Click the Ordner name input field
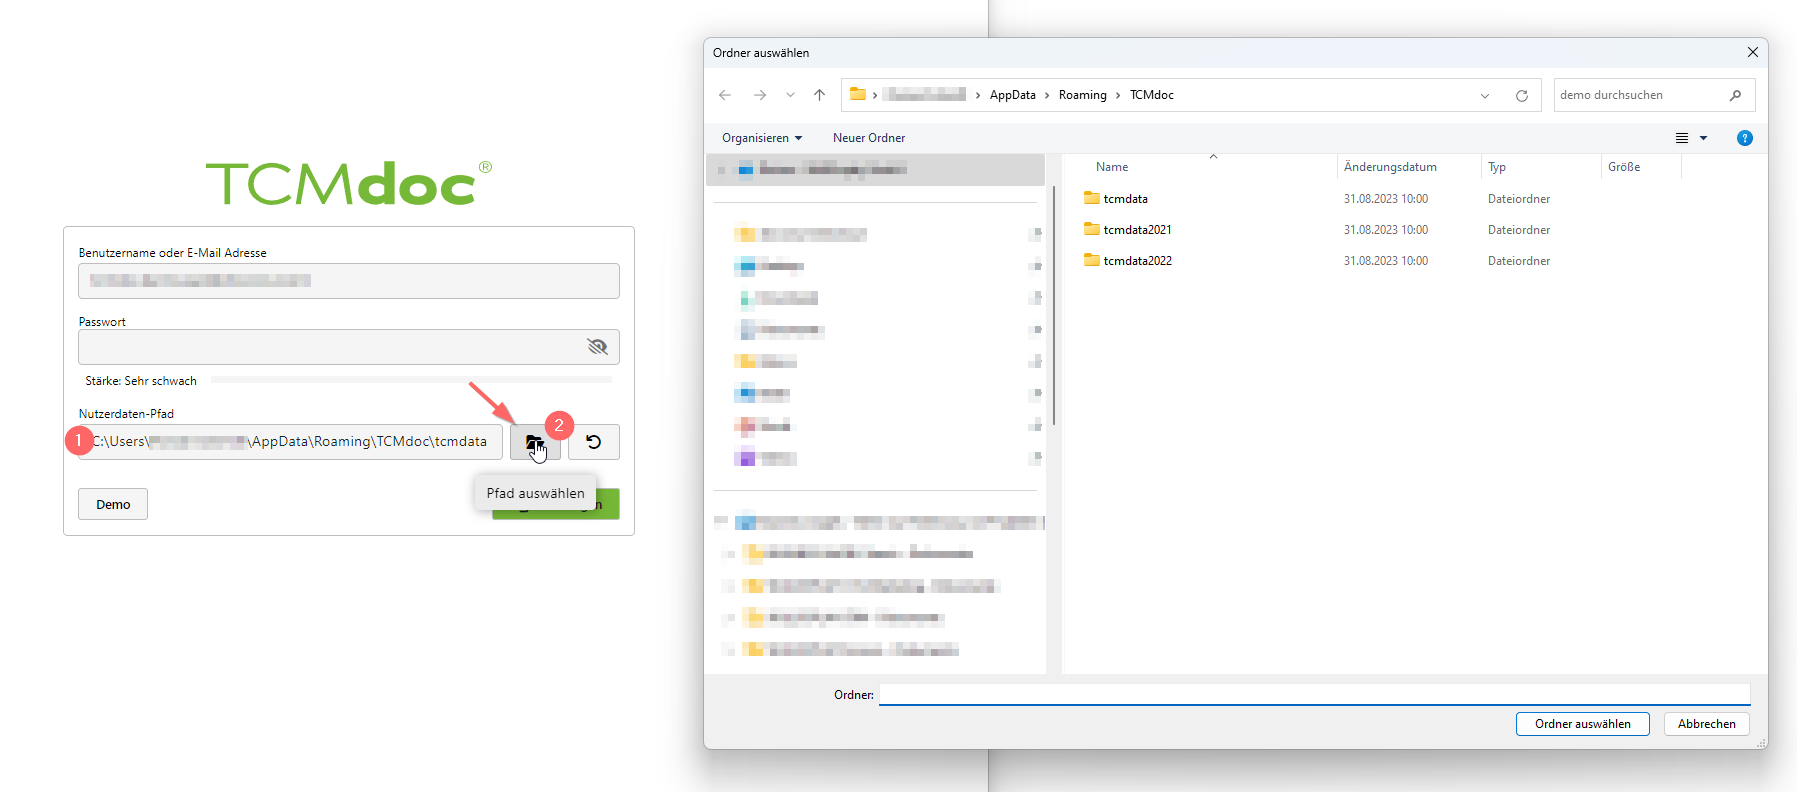 point(1315,694)
